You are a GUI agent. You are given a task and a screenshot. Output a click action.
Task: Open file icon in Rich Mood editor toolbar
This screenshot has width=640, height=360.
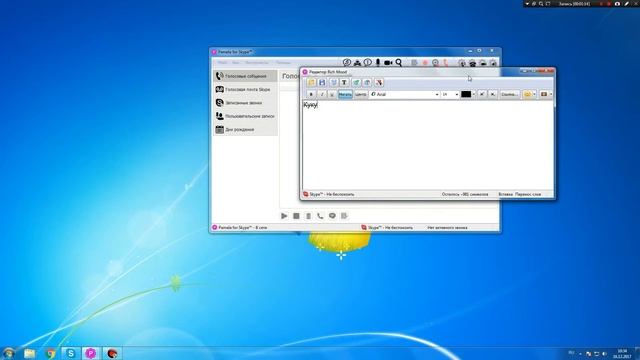coord(311,82)
